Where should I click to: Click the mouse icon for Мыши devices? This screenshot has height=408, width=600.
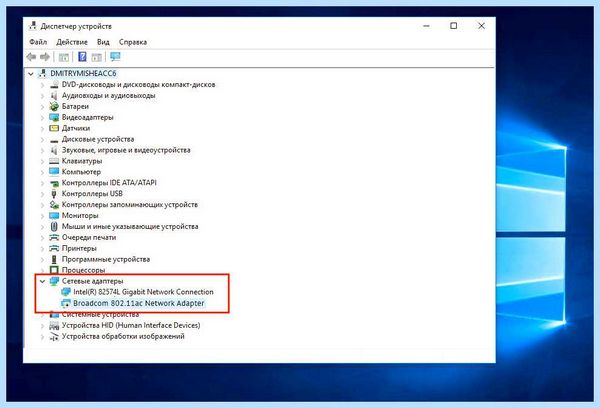54,227
